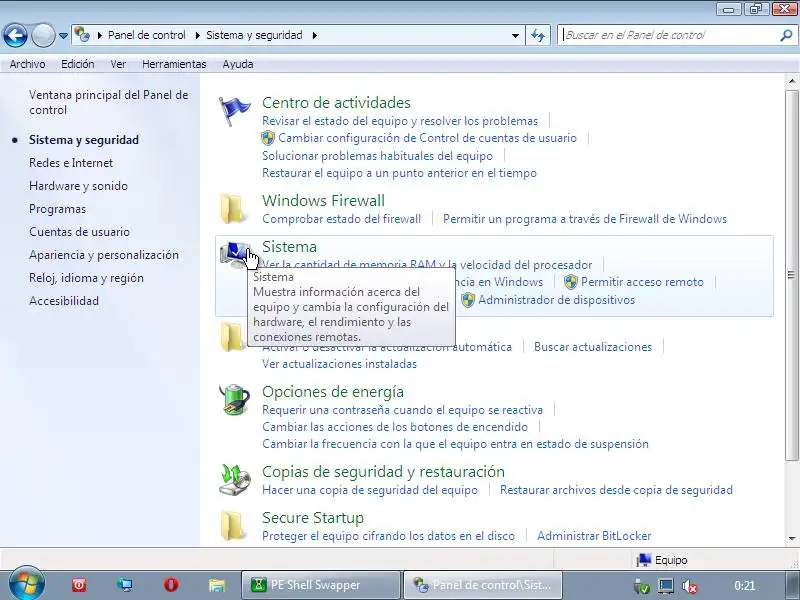The width and height of the screenshot is (800, 600).
Task: Click Hacer una copia de seguridad del equipo
Action: tap(370, 490)
